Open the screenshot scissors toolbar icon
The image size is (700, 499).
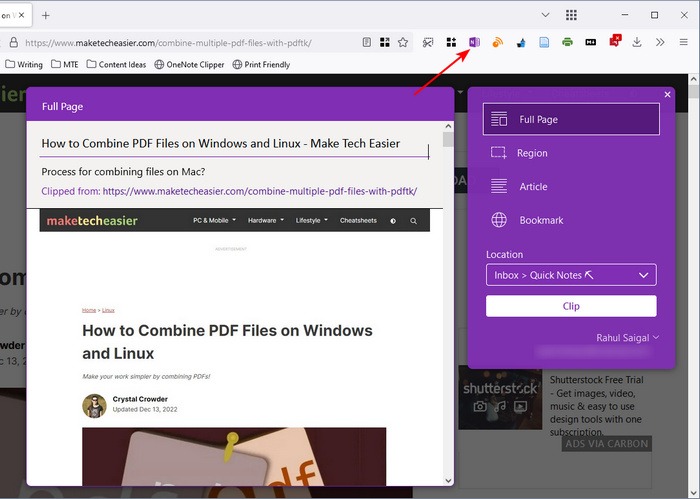tap(428, 42)
